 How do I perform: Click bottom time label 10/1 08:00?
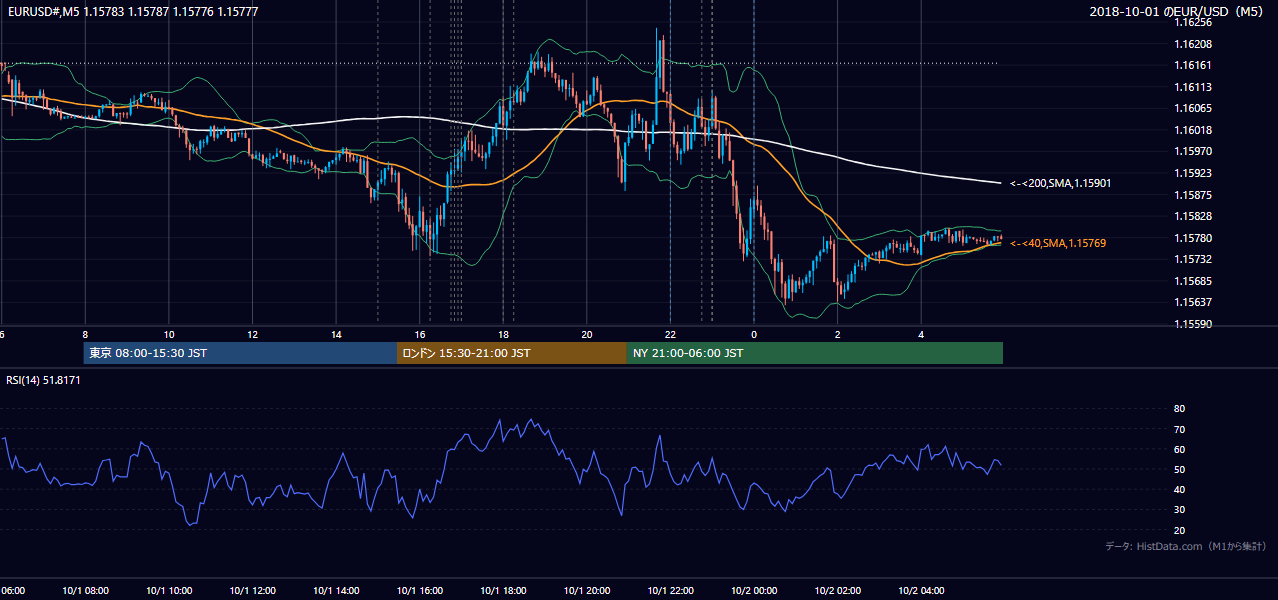tap(85, 591)
